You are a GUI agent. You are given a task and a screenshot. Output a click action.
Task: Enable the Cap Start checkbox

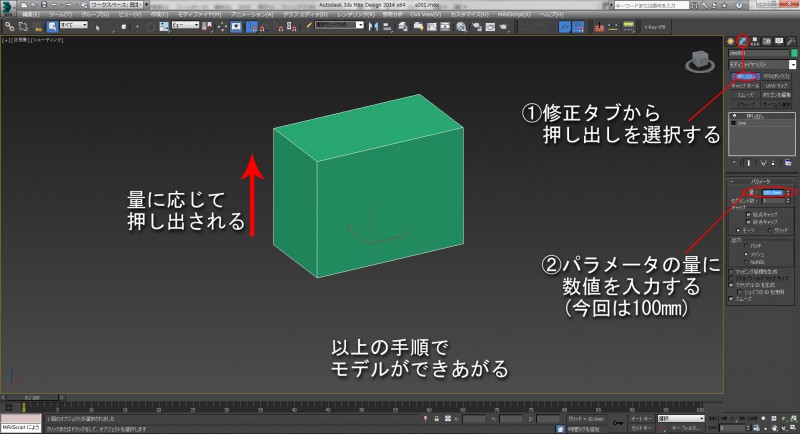tap(746, 213)
